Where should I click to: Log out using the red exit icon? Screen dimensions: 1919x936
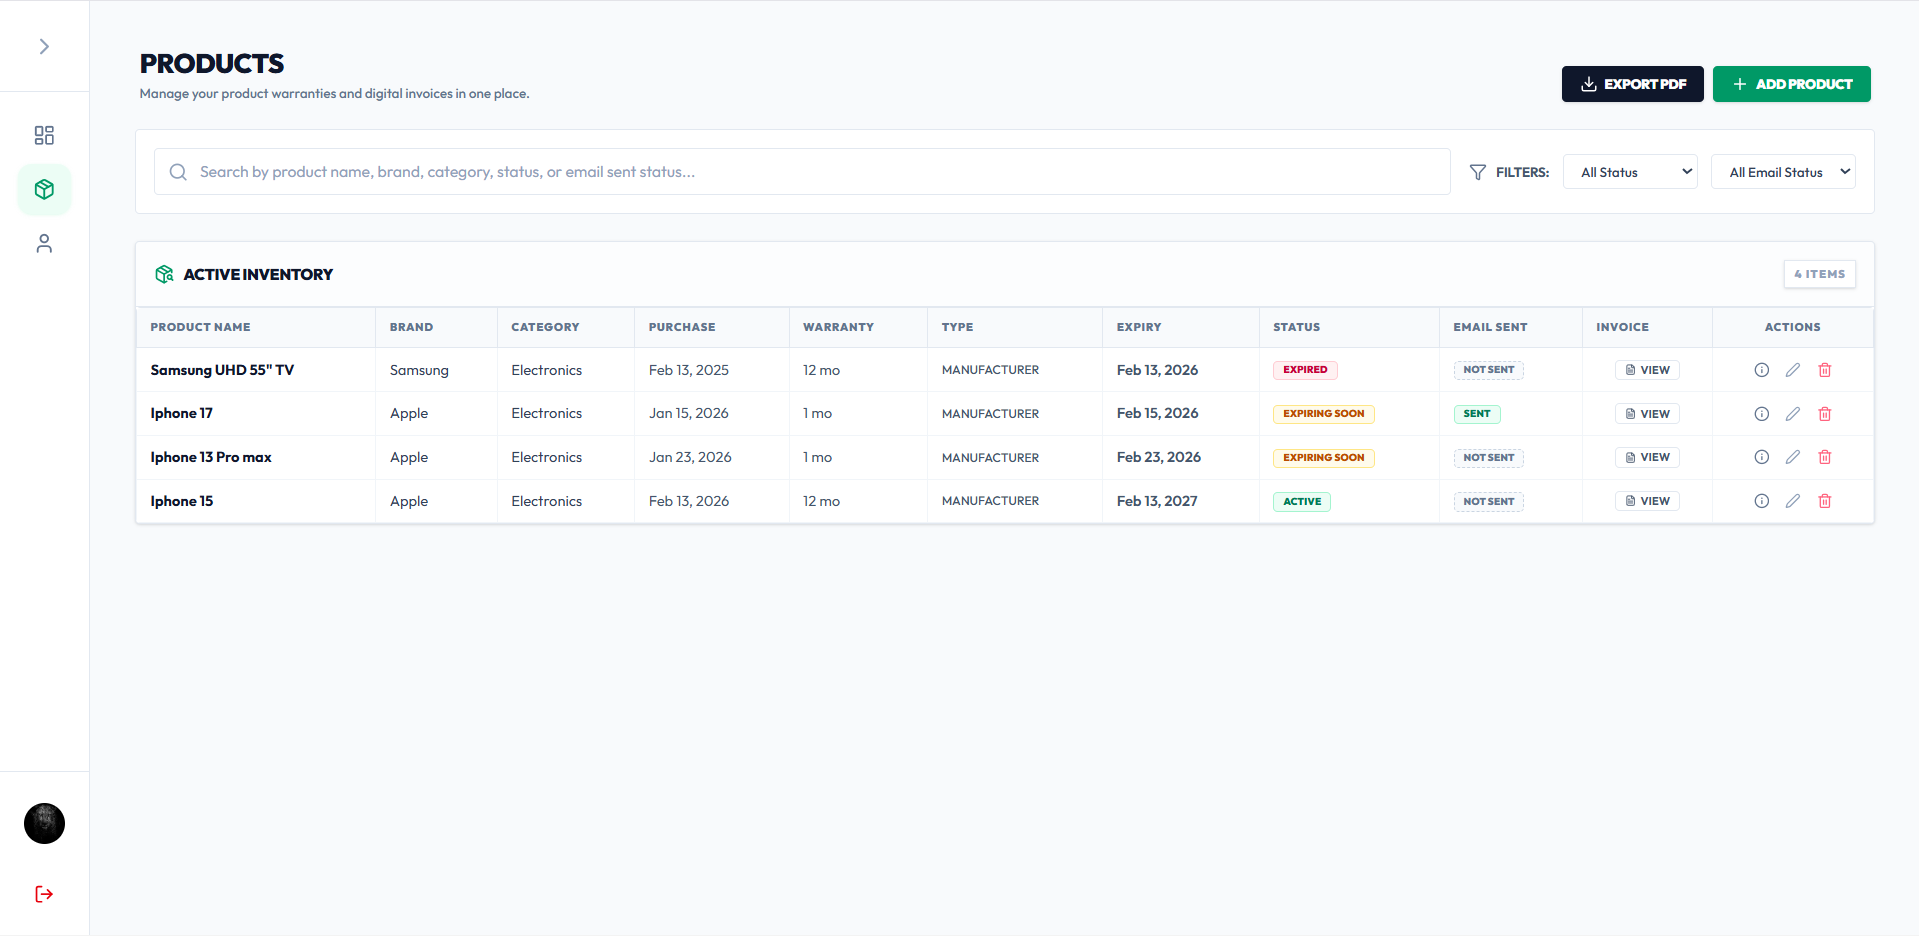tap(44, 894)
